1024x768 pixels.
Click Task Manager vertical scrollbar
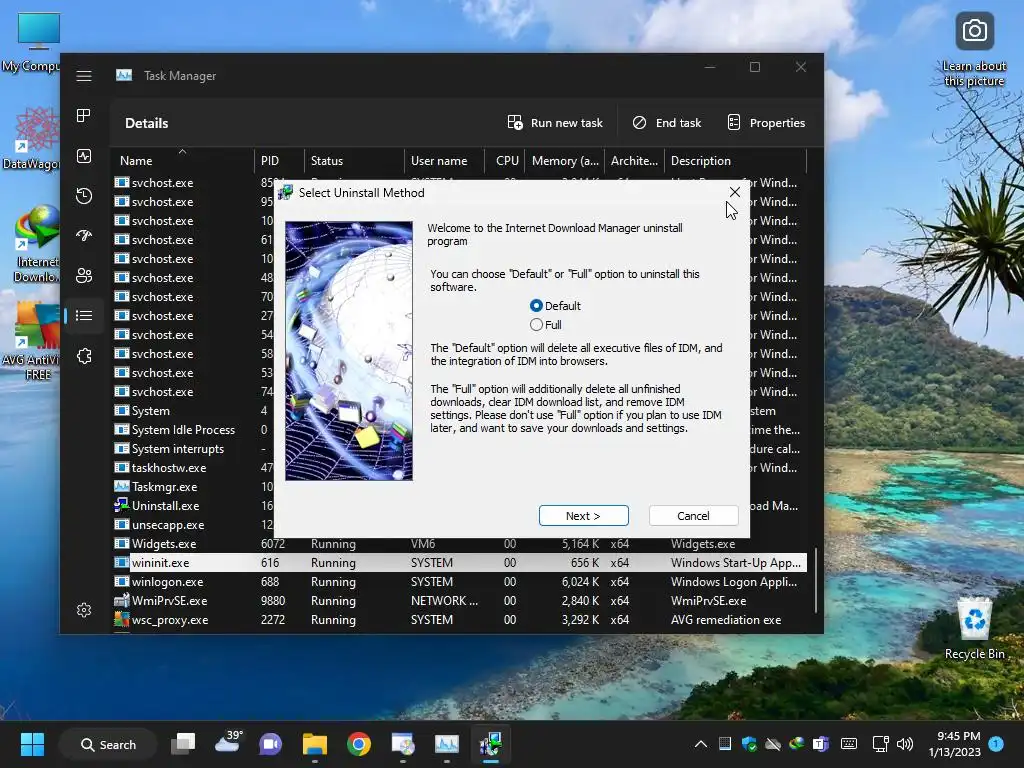(x=816, y=580)
